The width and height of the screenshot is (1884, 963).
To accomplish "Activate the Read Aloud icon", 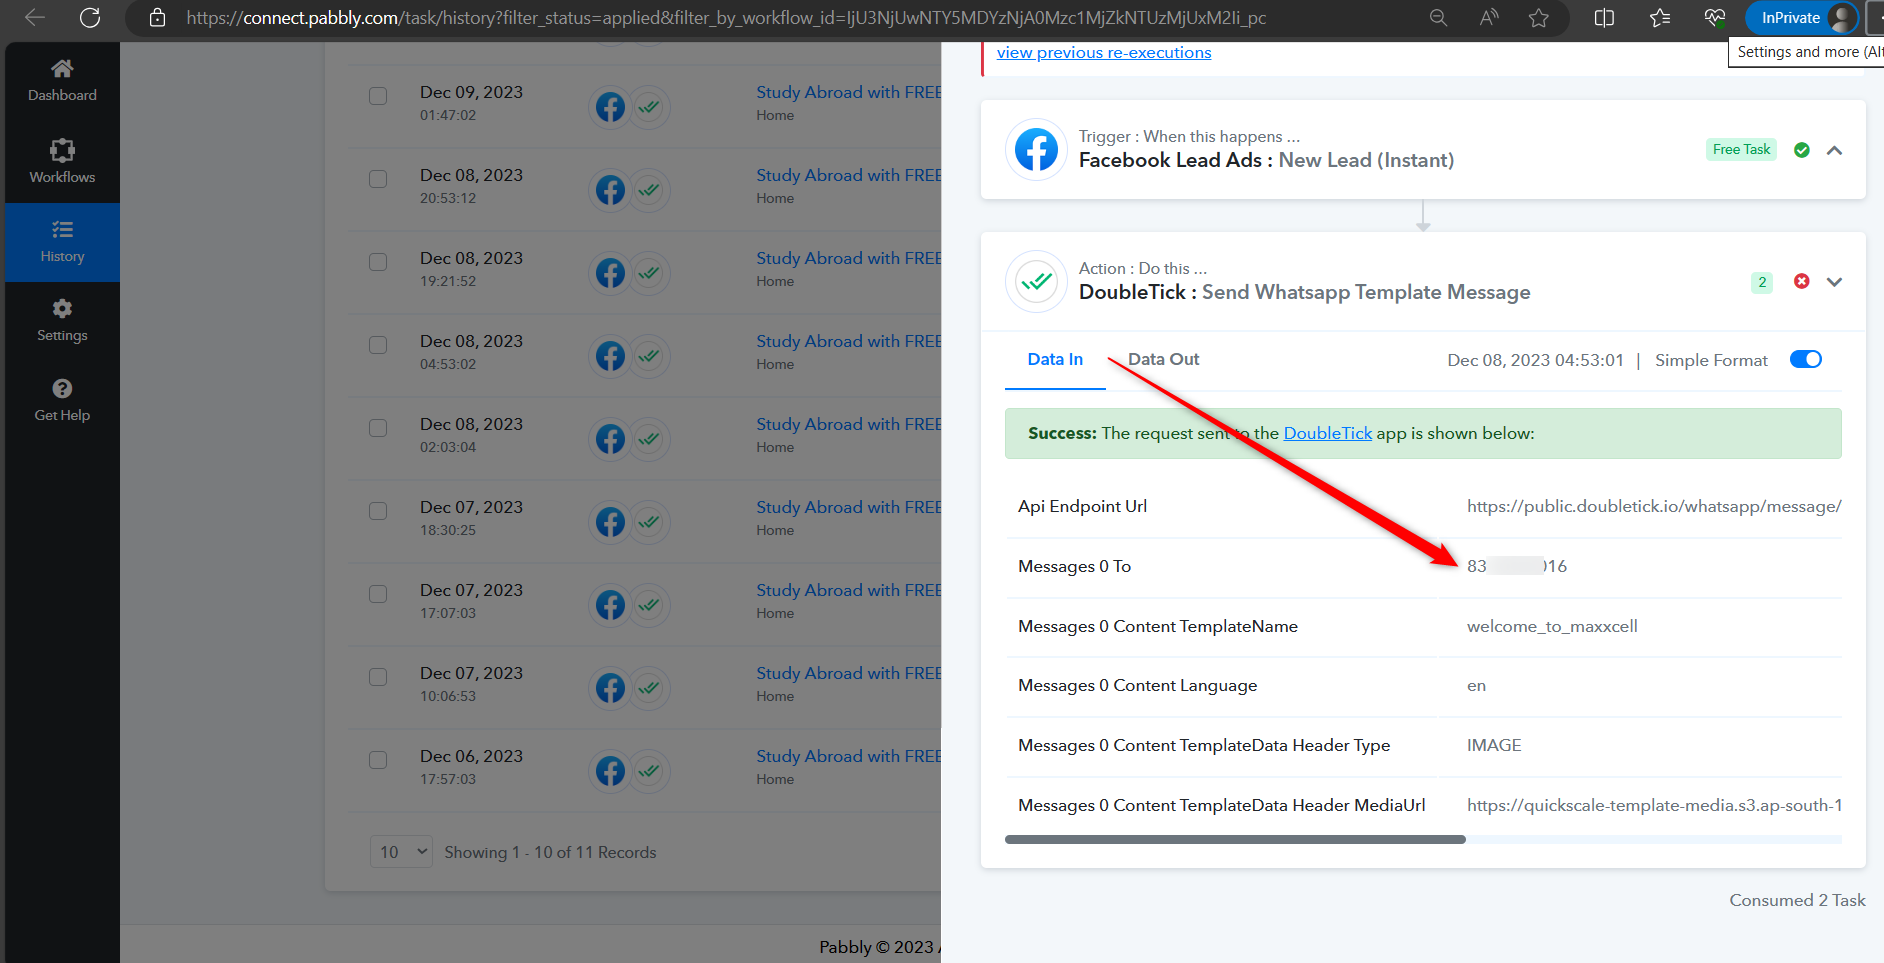I will (1489, 18).
